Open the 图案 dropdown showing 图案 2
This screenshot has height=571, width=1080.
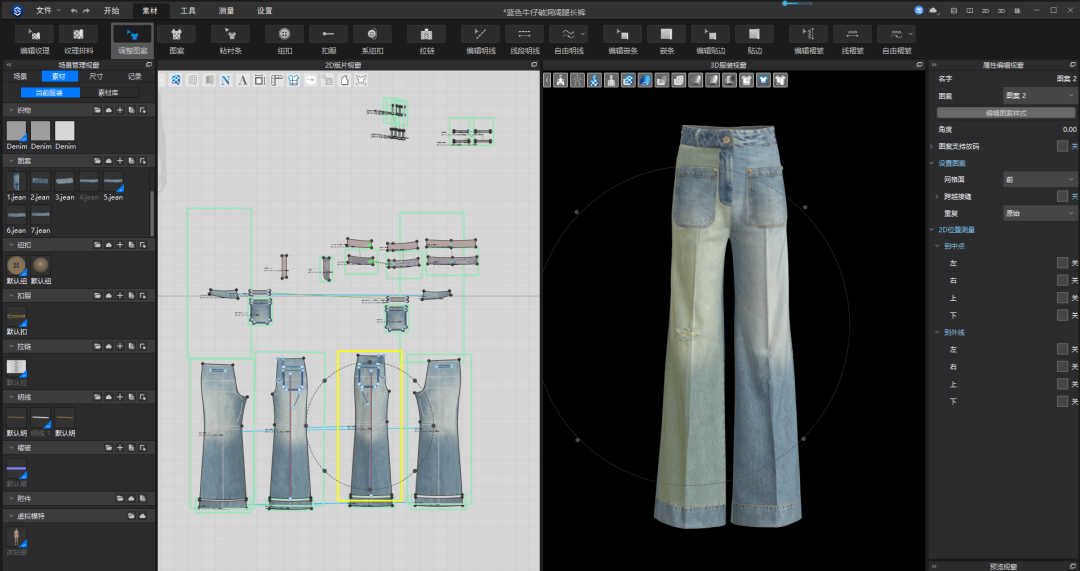[1038, 95]
